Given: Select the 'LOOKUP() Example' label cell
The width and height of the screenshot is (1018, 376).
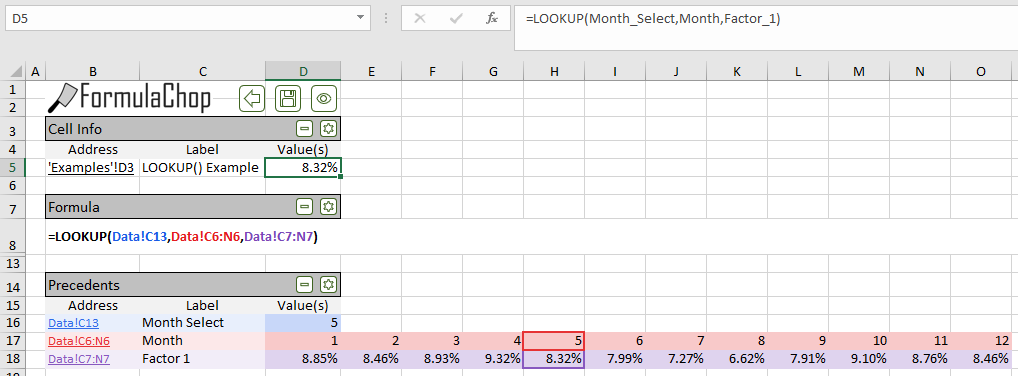Looking at the screenshot, I should (x=203, y=168).
